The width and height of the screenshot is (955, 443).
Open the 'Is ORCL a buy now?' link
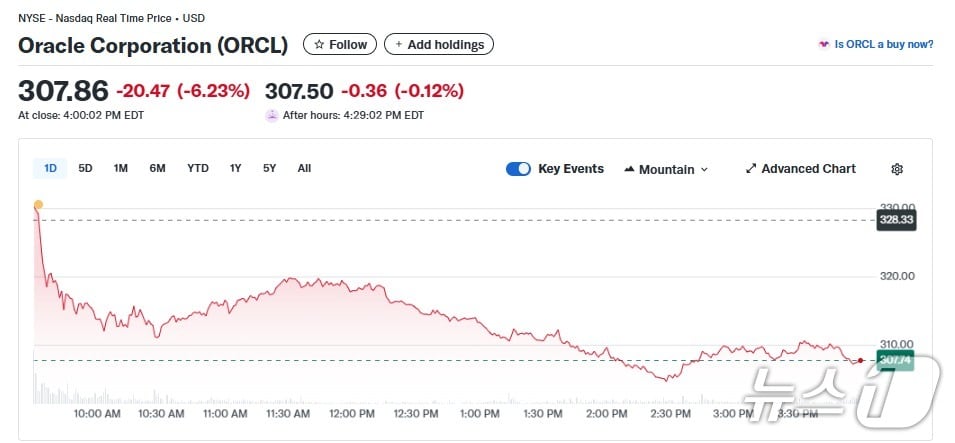click(884, 45)
